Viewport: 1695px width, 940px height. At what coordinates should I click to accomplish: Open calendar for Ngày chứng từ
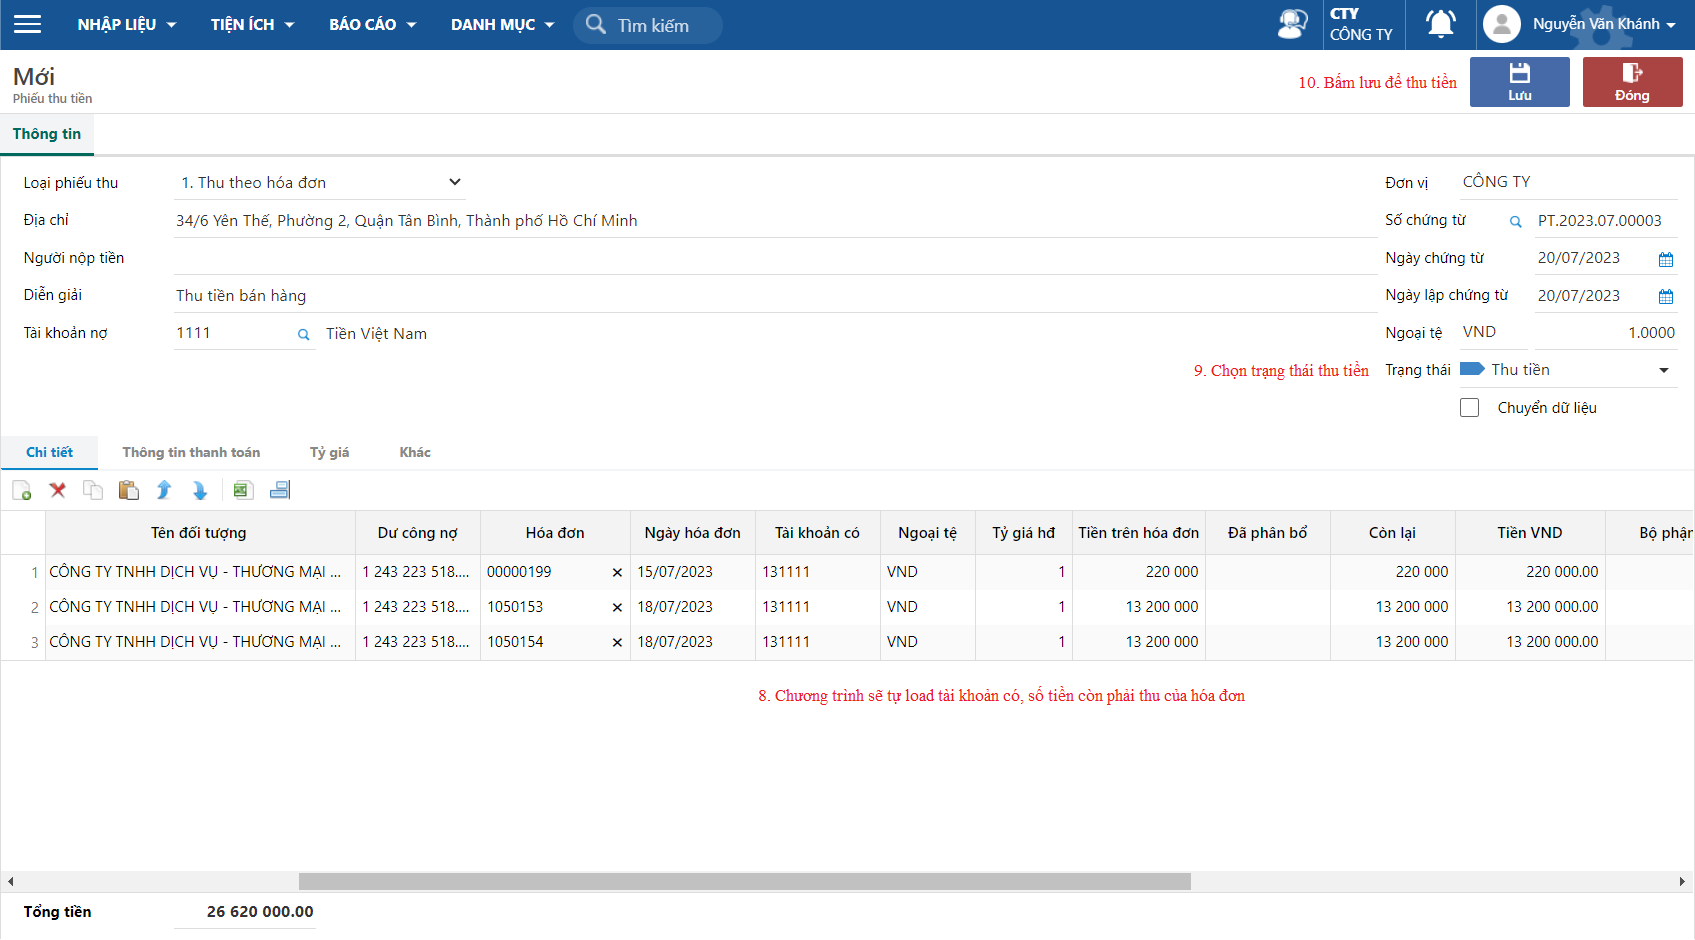(1665, 259)
